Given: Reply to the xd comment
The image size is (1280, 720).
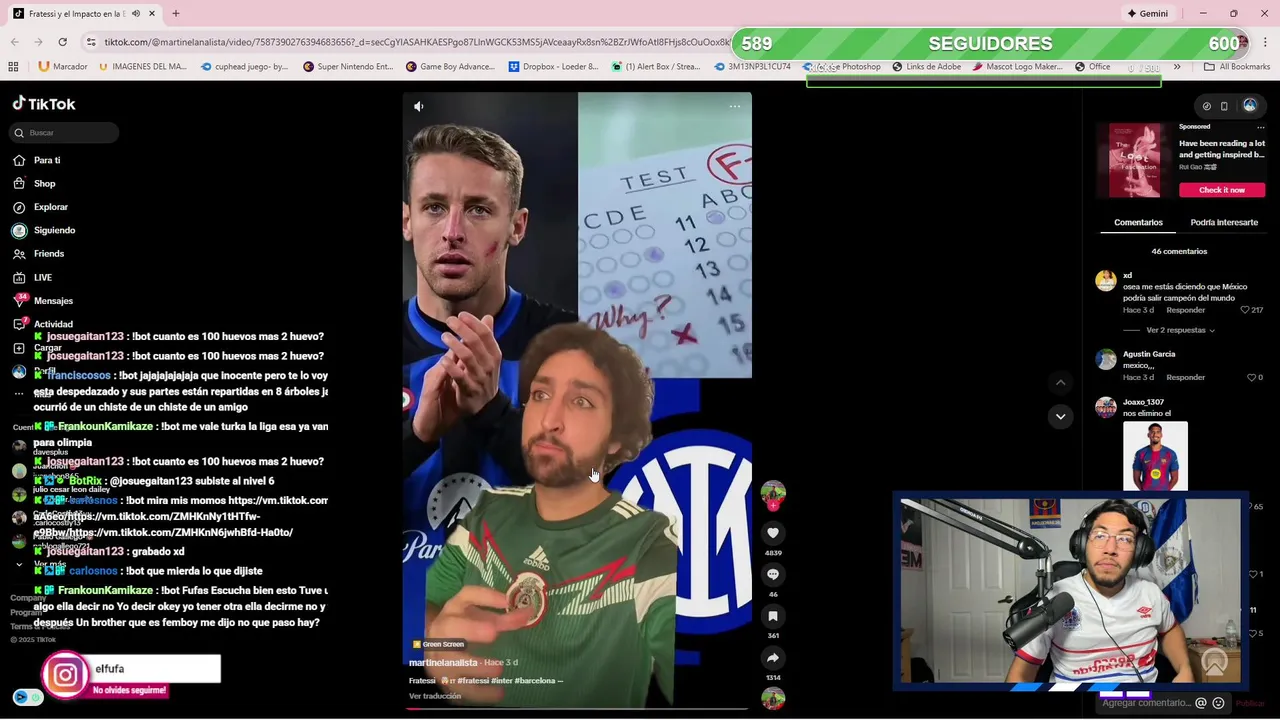Looking at the screenshot, I should coord(1185,310).
